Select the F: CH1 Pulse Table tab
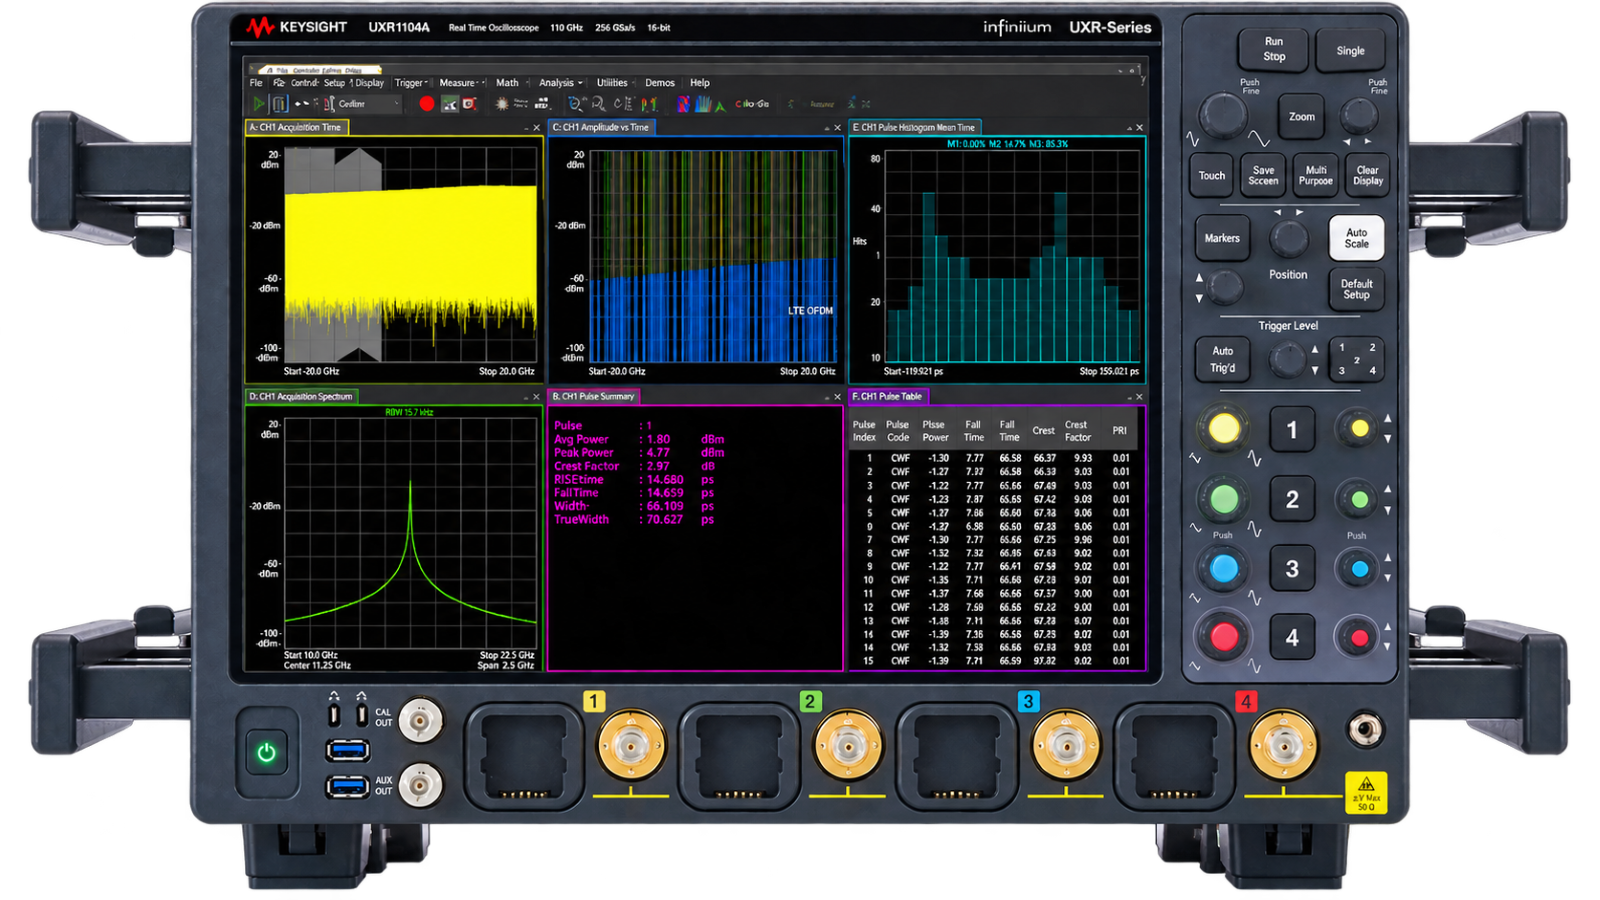The image size is (1600, 900). pyautogui.click(x=888, y=397)
